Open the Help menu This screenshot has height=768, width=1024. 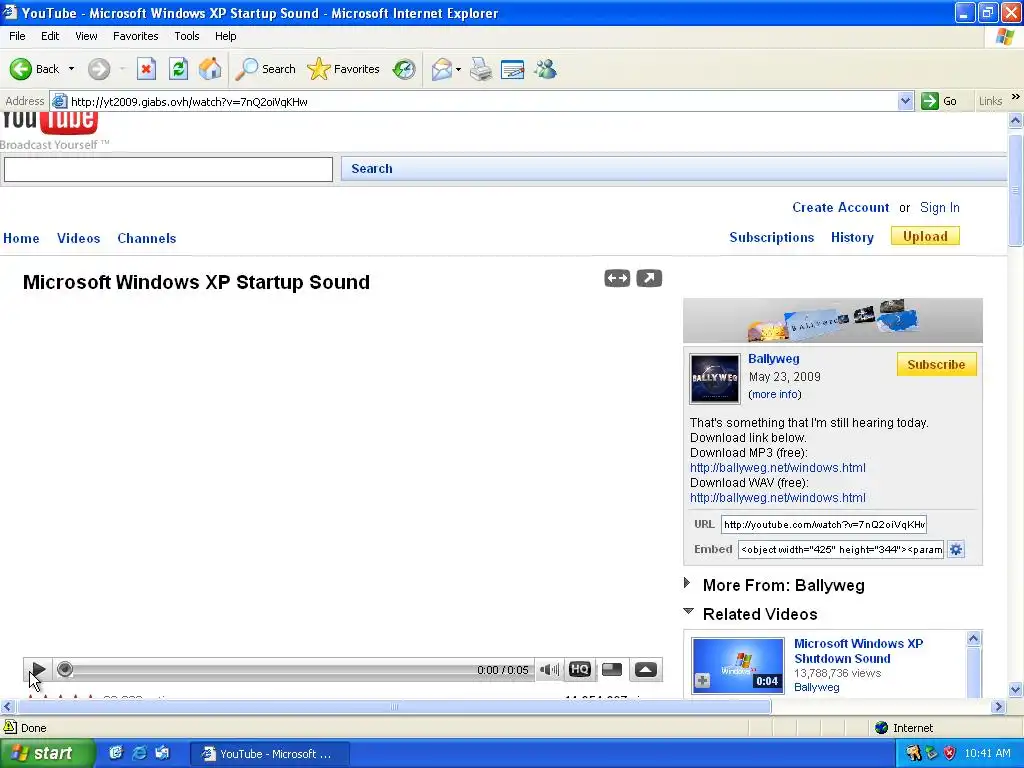[x=225, y=36]
